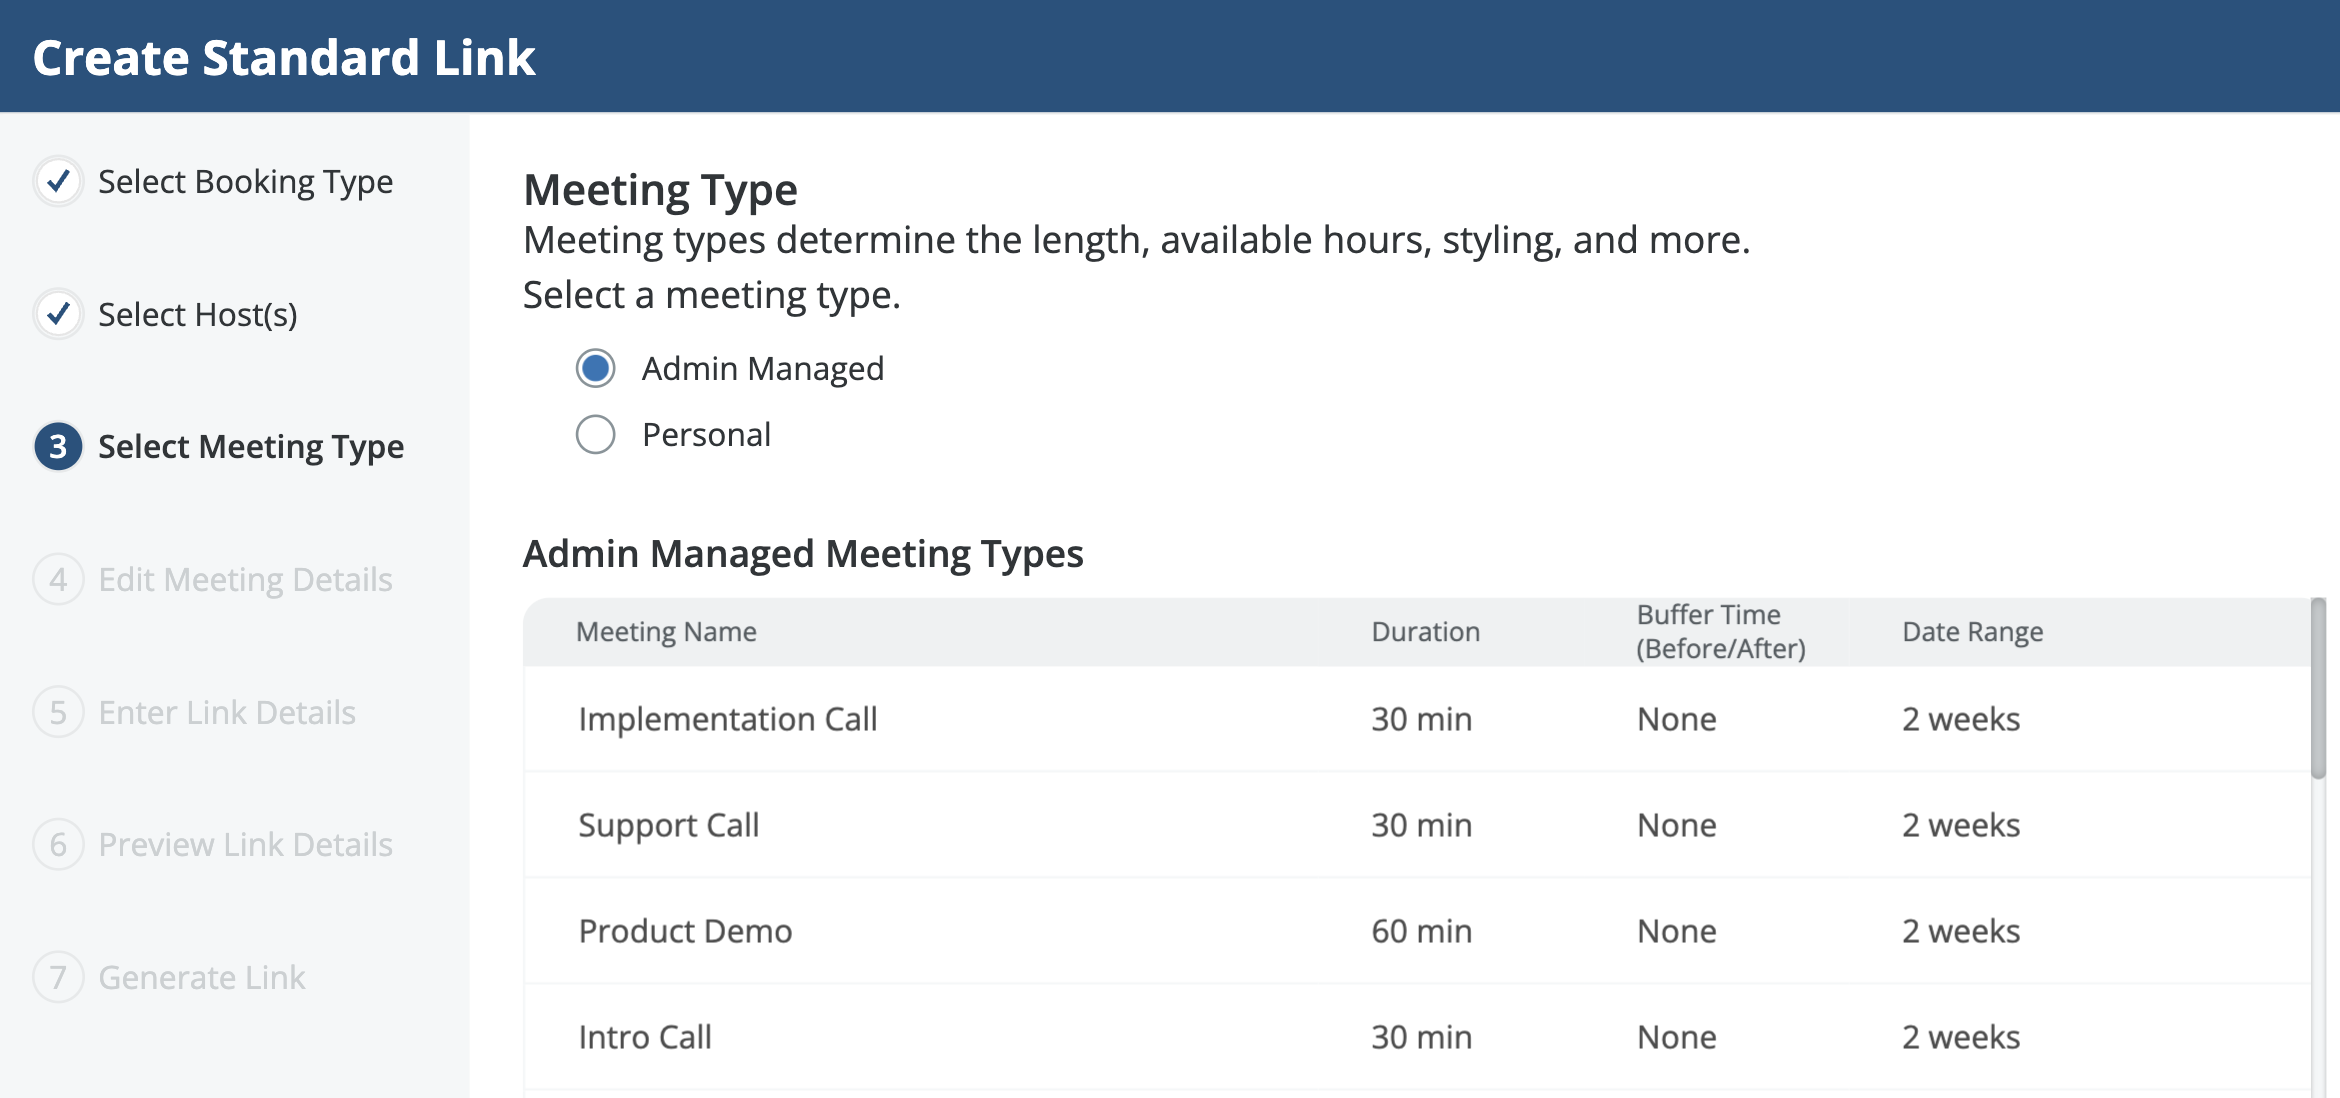The width and height of the screenshot is (2340, 1098).
Task: Click the step 5 circle icon
Action: 58,713
